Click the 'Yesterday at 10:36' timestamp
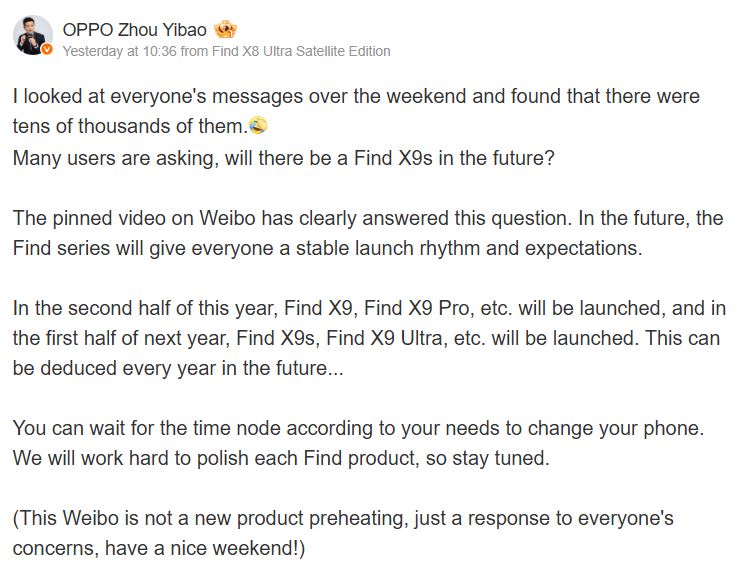This screenshot has width=742, height=562. click(x=119, y=51)
